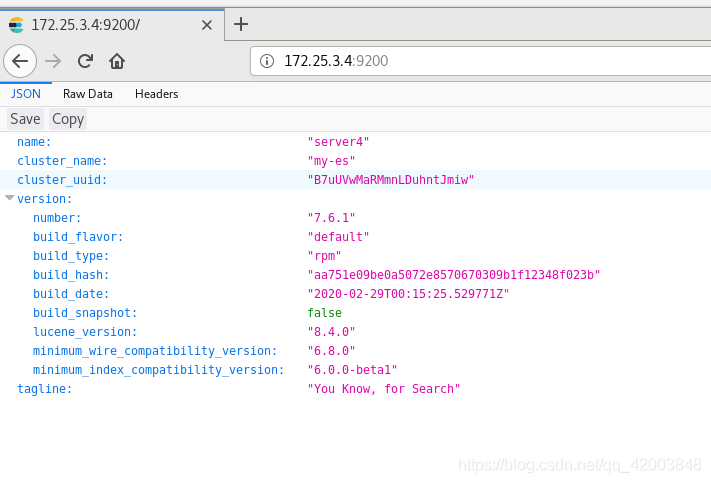The width and height of the screenshot is (711, 483).
Task: Close the 172.25.3.4:9200 tab
Action: [207, 25]
